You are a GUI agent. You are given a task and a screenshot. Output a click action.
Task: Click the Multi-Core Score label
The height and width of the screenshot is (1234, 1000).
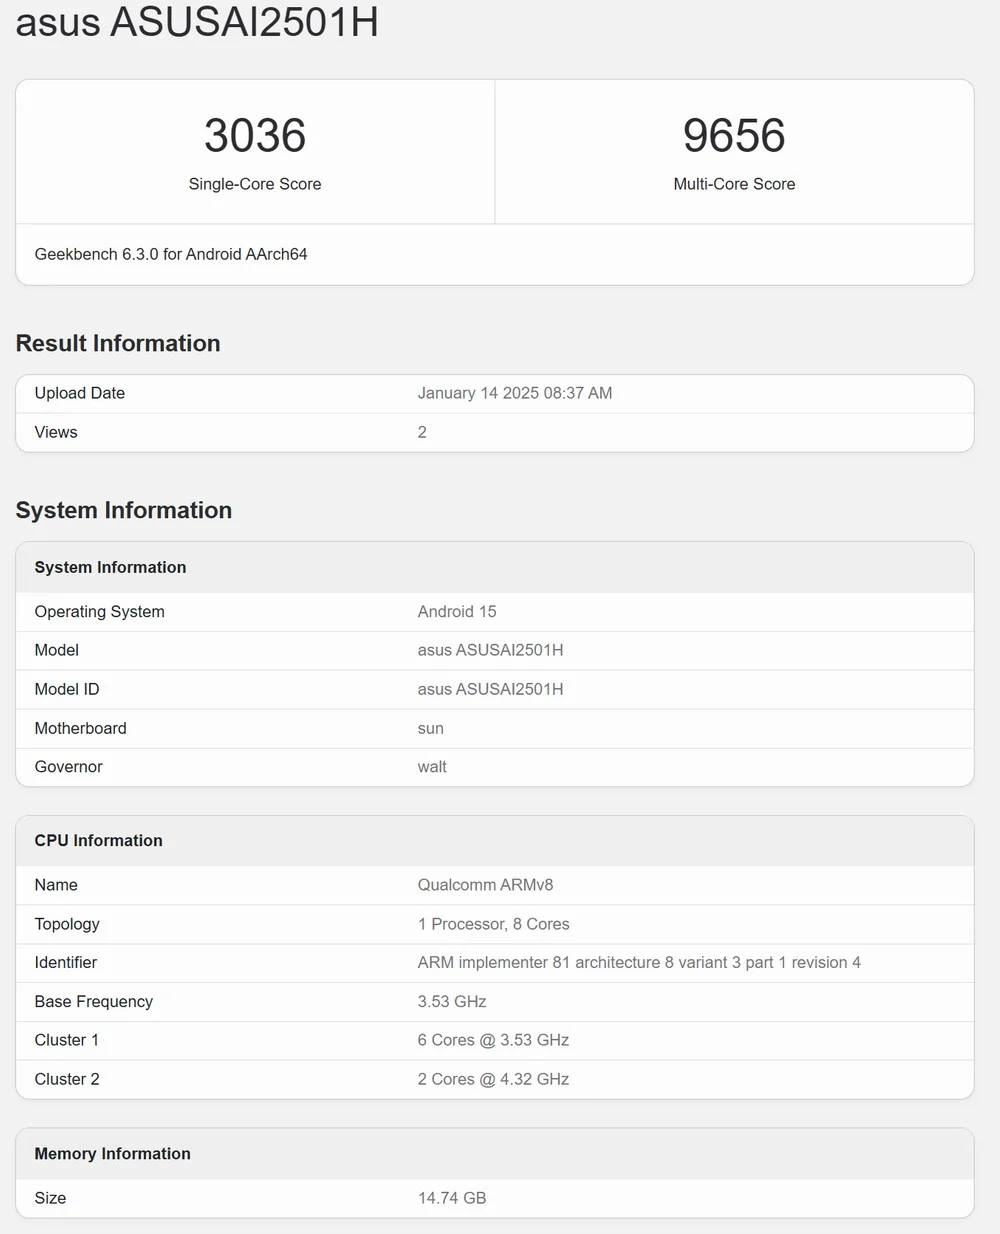coord(734,184)
